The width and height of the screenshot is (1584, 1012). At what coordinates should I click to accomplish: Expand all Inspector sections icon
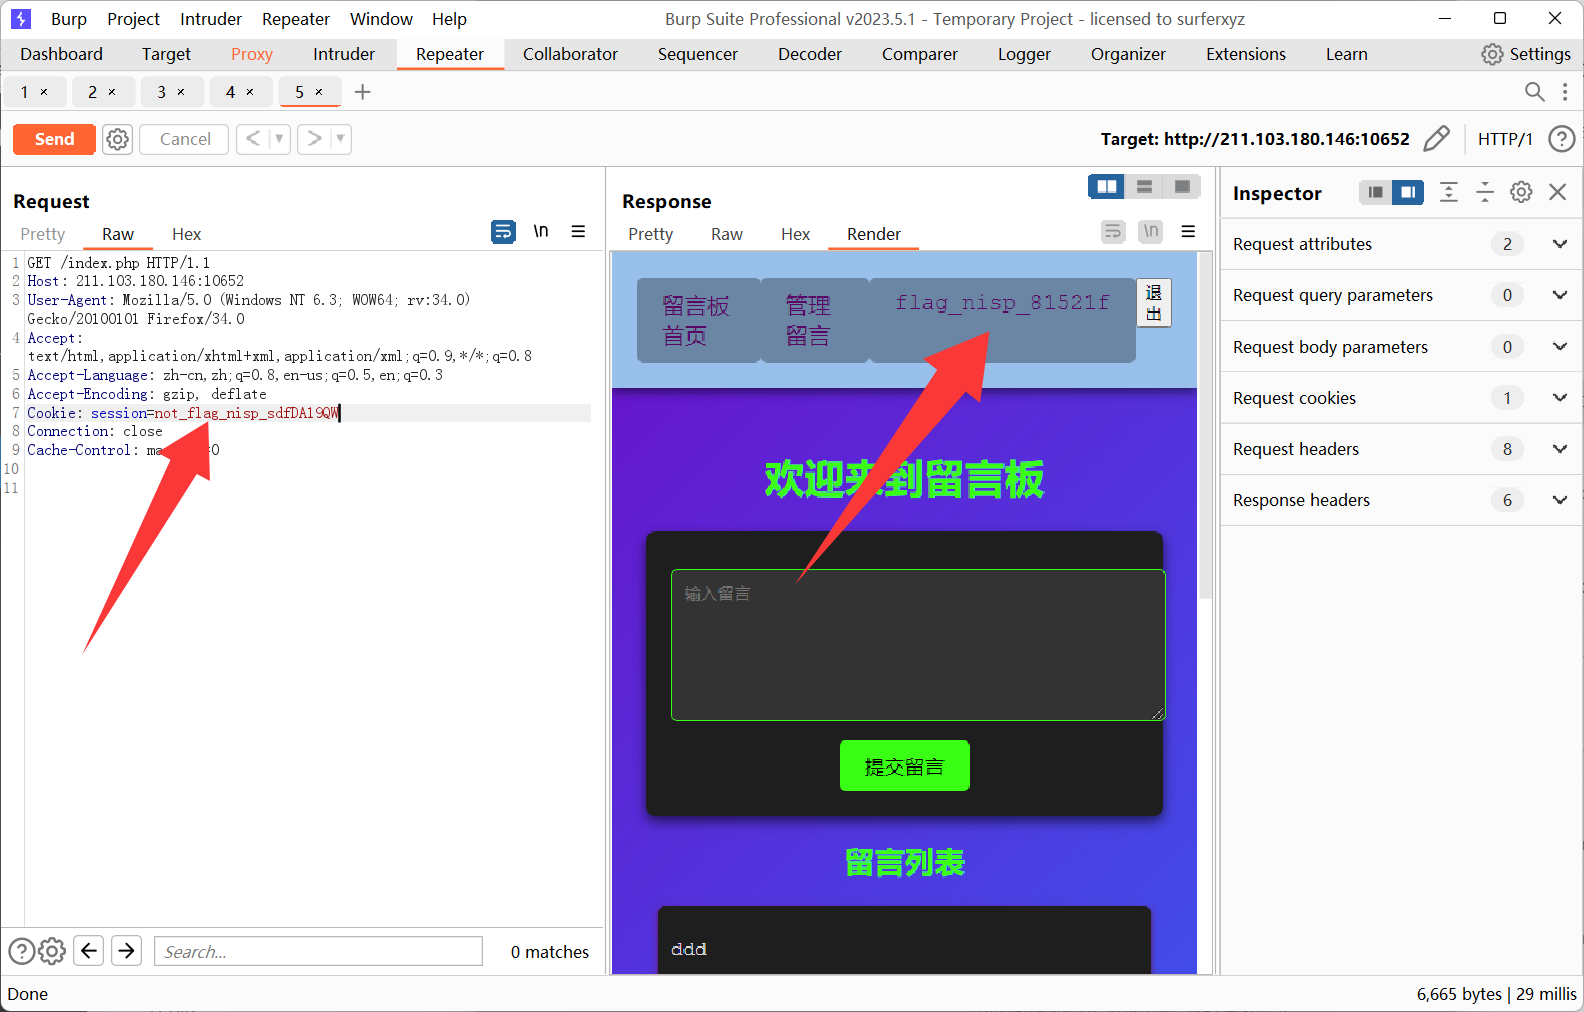coord(1449,192)
